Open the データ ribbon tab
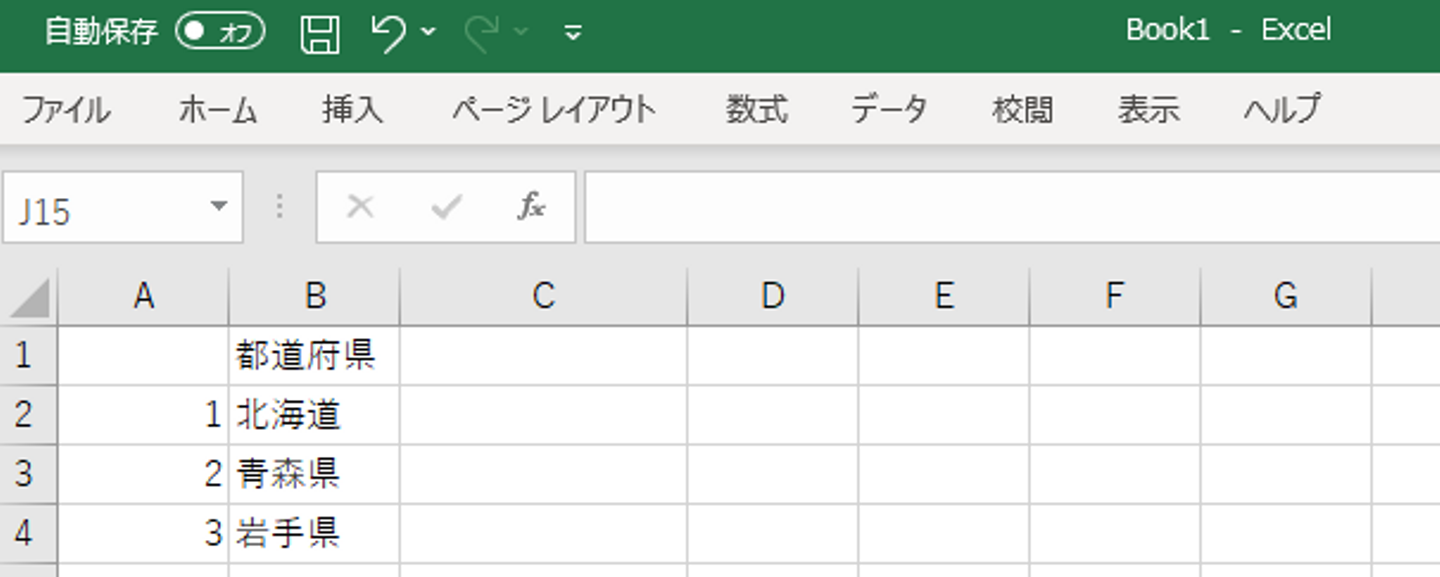 point(889,109)
